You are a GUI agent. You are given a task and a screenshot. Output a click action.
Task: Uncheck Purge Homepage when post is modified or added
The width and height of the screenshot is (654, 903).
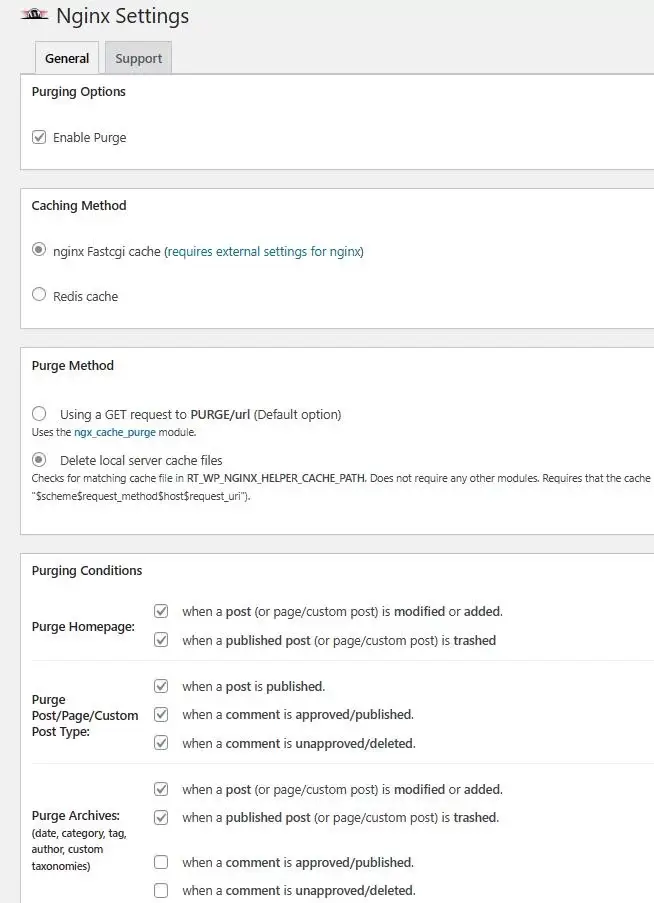(161, 611)
